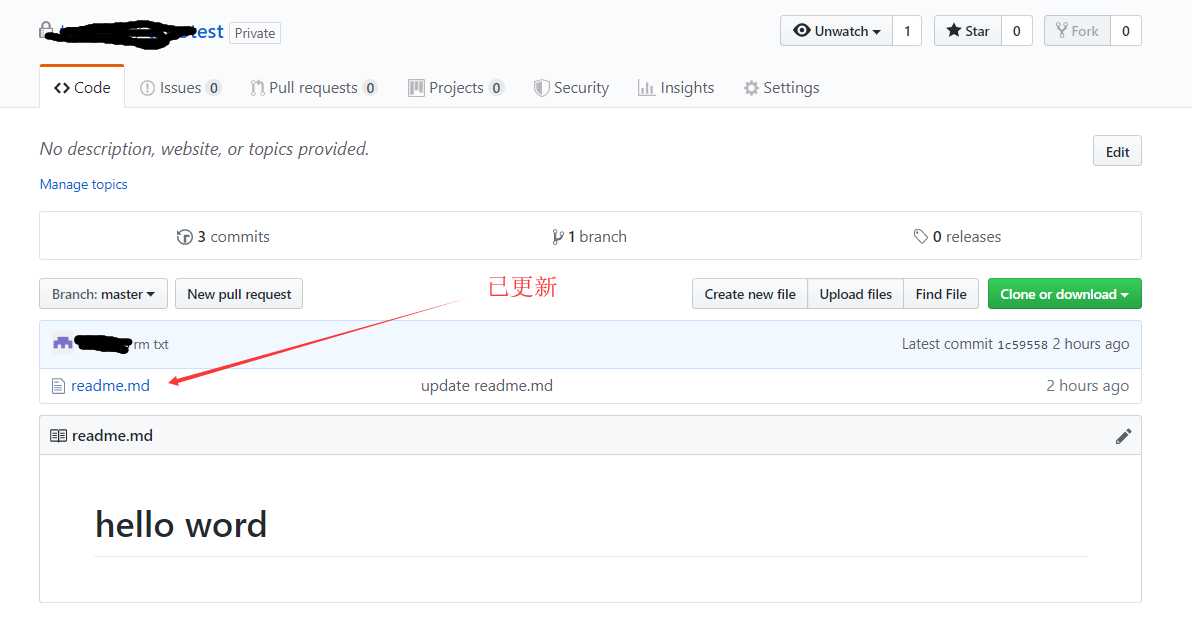Open the Projects tab
This screenshot has height=633, width=1192.
tap(455, 87)
